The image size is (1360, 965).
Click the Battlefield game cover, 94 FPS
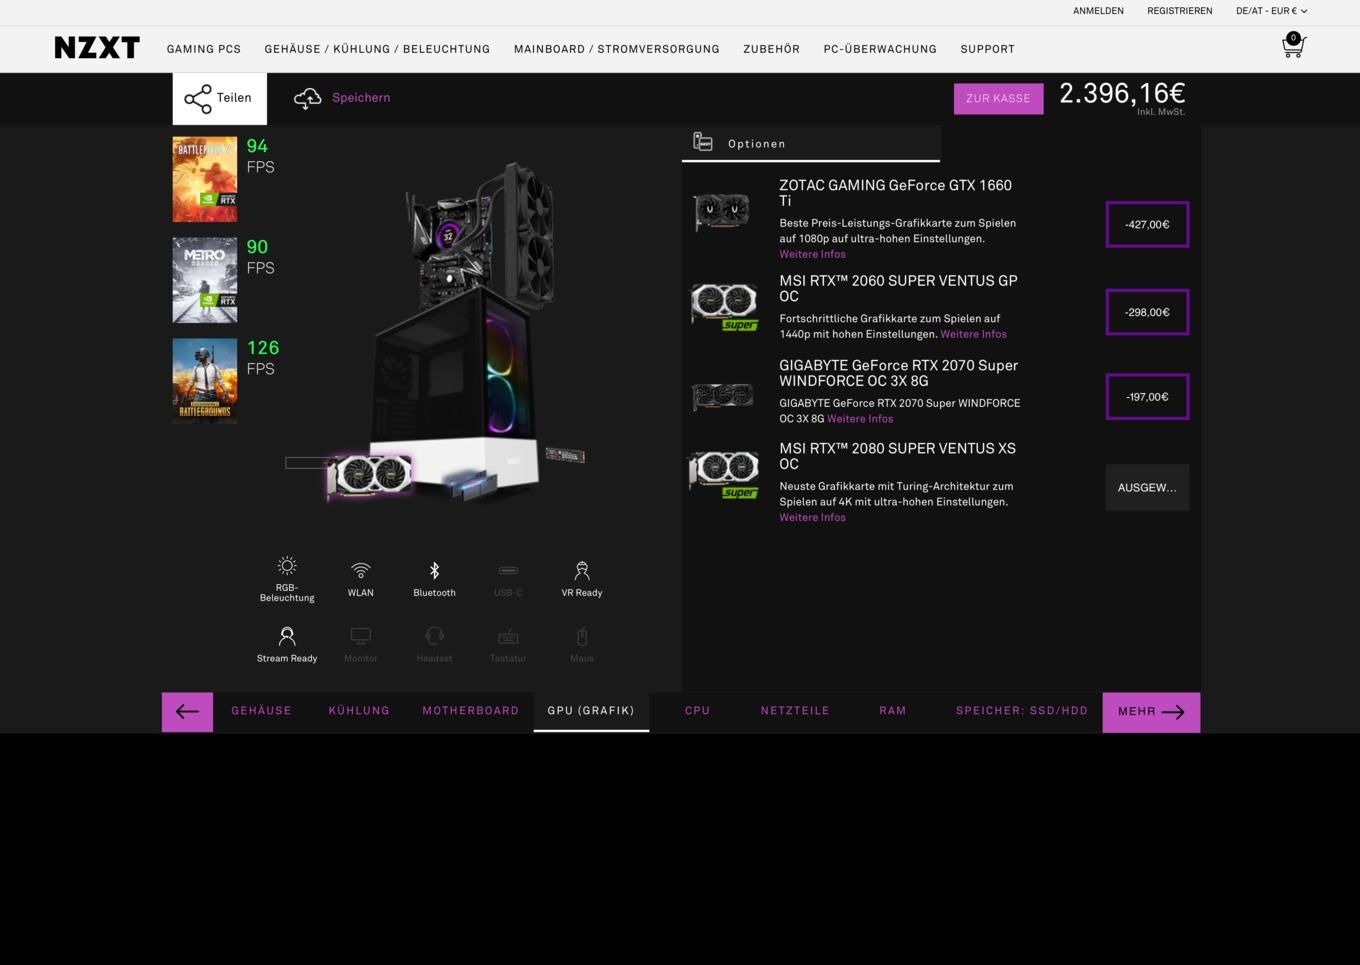point(205,179)
